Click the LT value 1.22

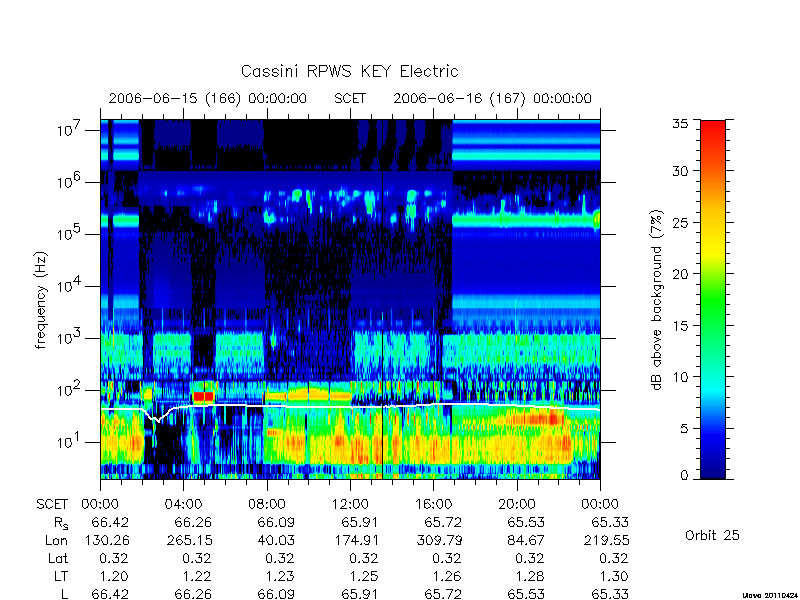196,576
